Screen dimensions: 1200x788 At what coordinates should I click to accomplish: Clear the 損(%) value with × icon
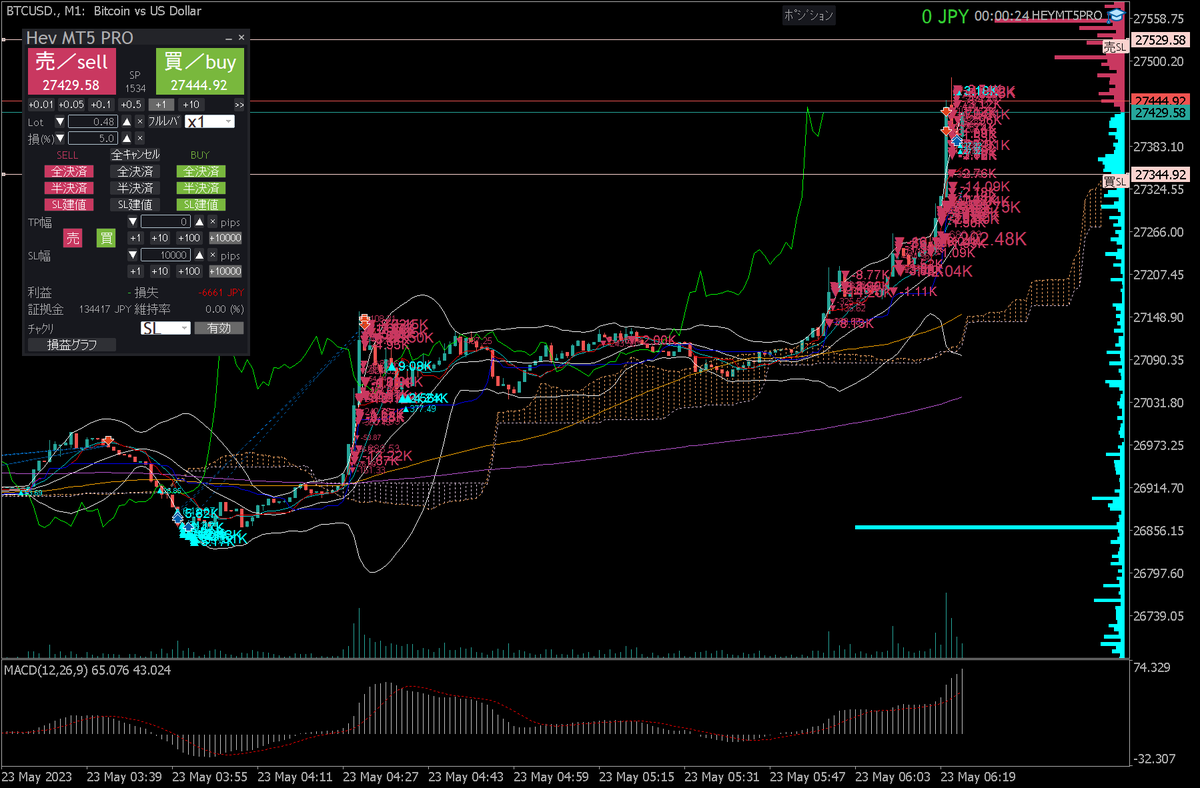tap(140, 138)
